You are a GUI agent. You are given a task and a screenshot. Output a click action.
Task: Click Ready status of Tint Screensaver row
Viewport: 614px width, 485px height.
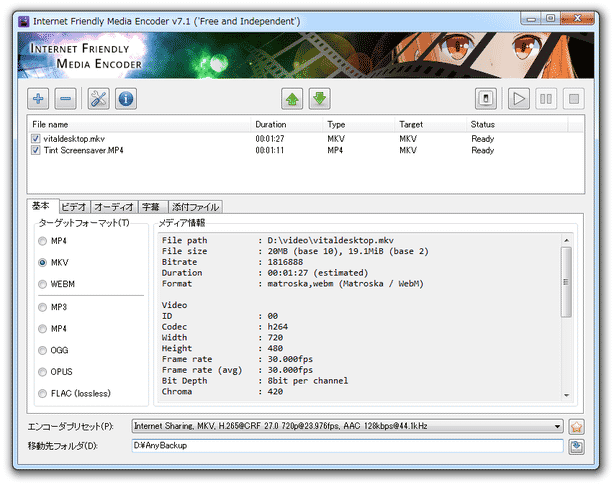(482, 150)
